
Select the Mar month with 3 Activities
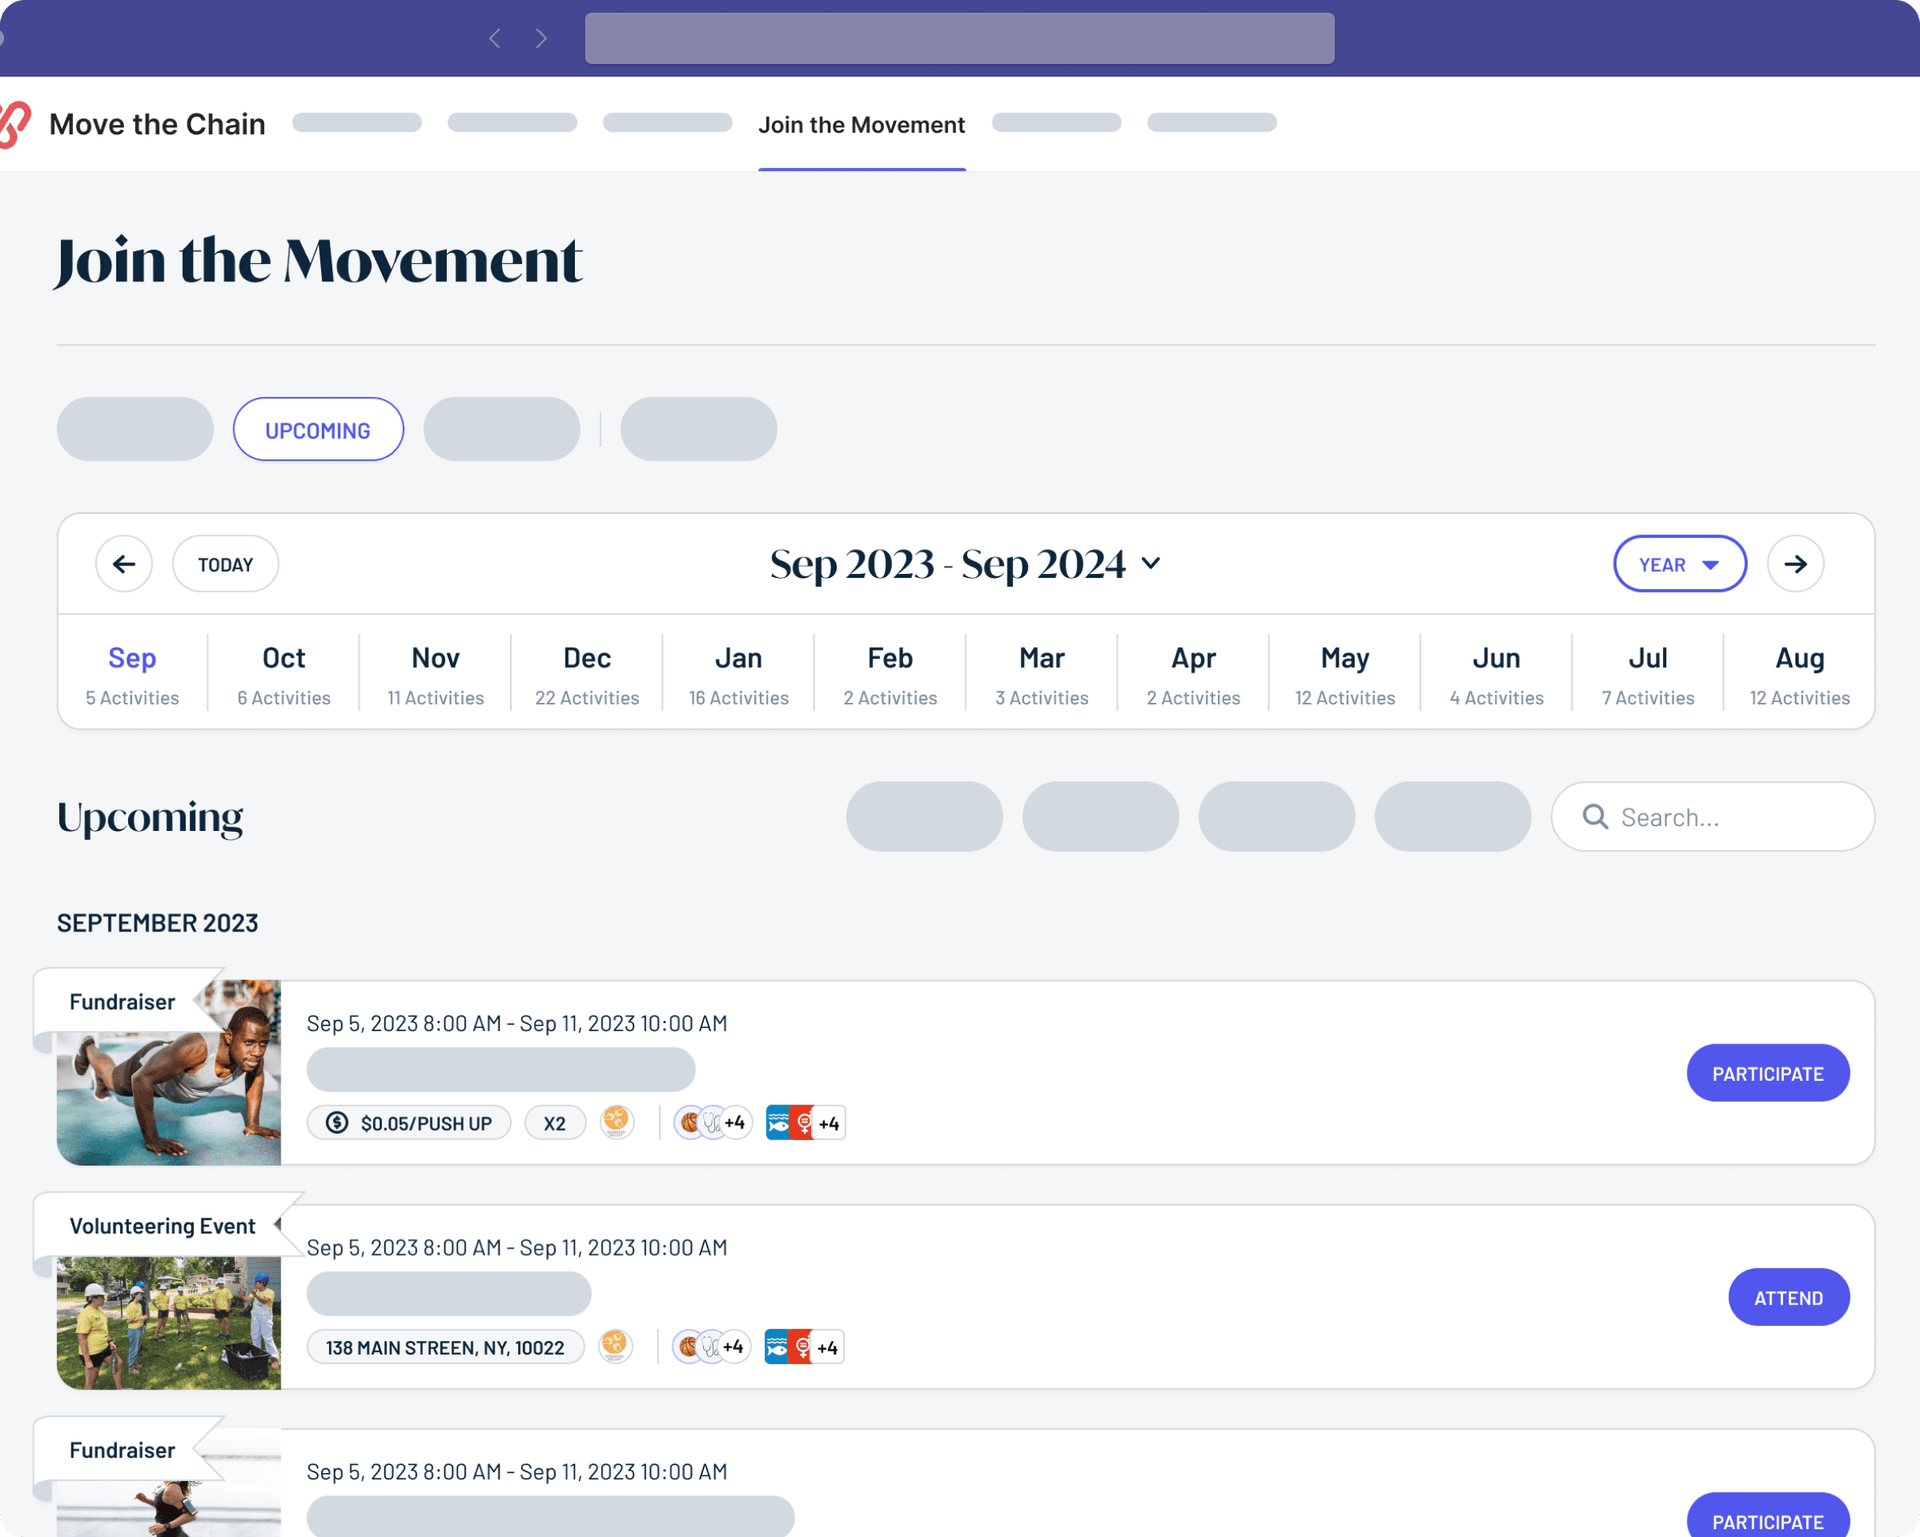1042,674
